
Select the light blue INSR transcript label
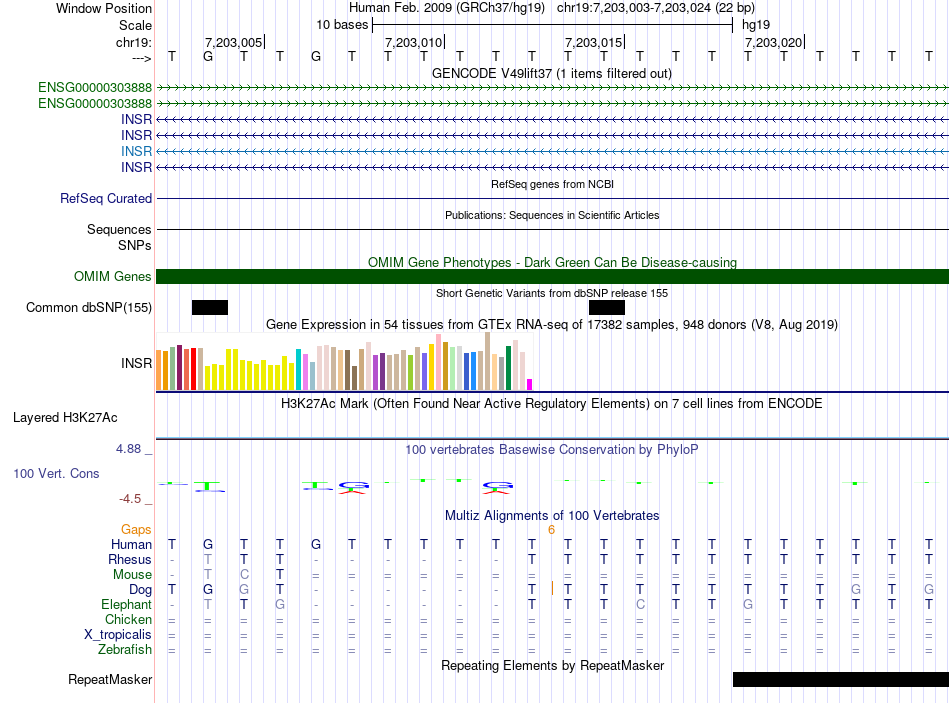[137, 151]
